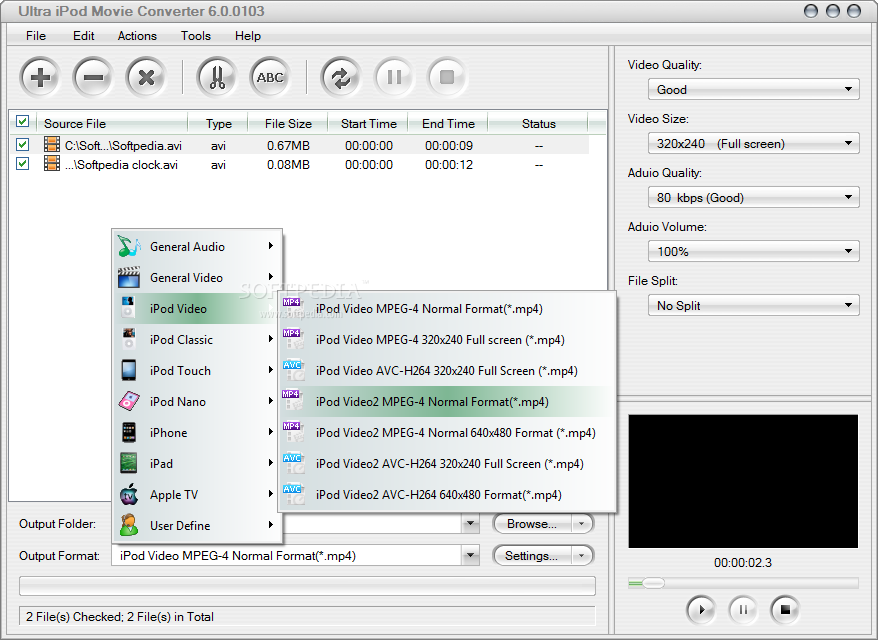
Task: Expand the Output Format combo box arrow
Action: point(471,555)
